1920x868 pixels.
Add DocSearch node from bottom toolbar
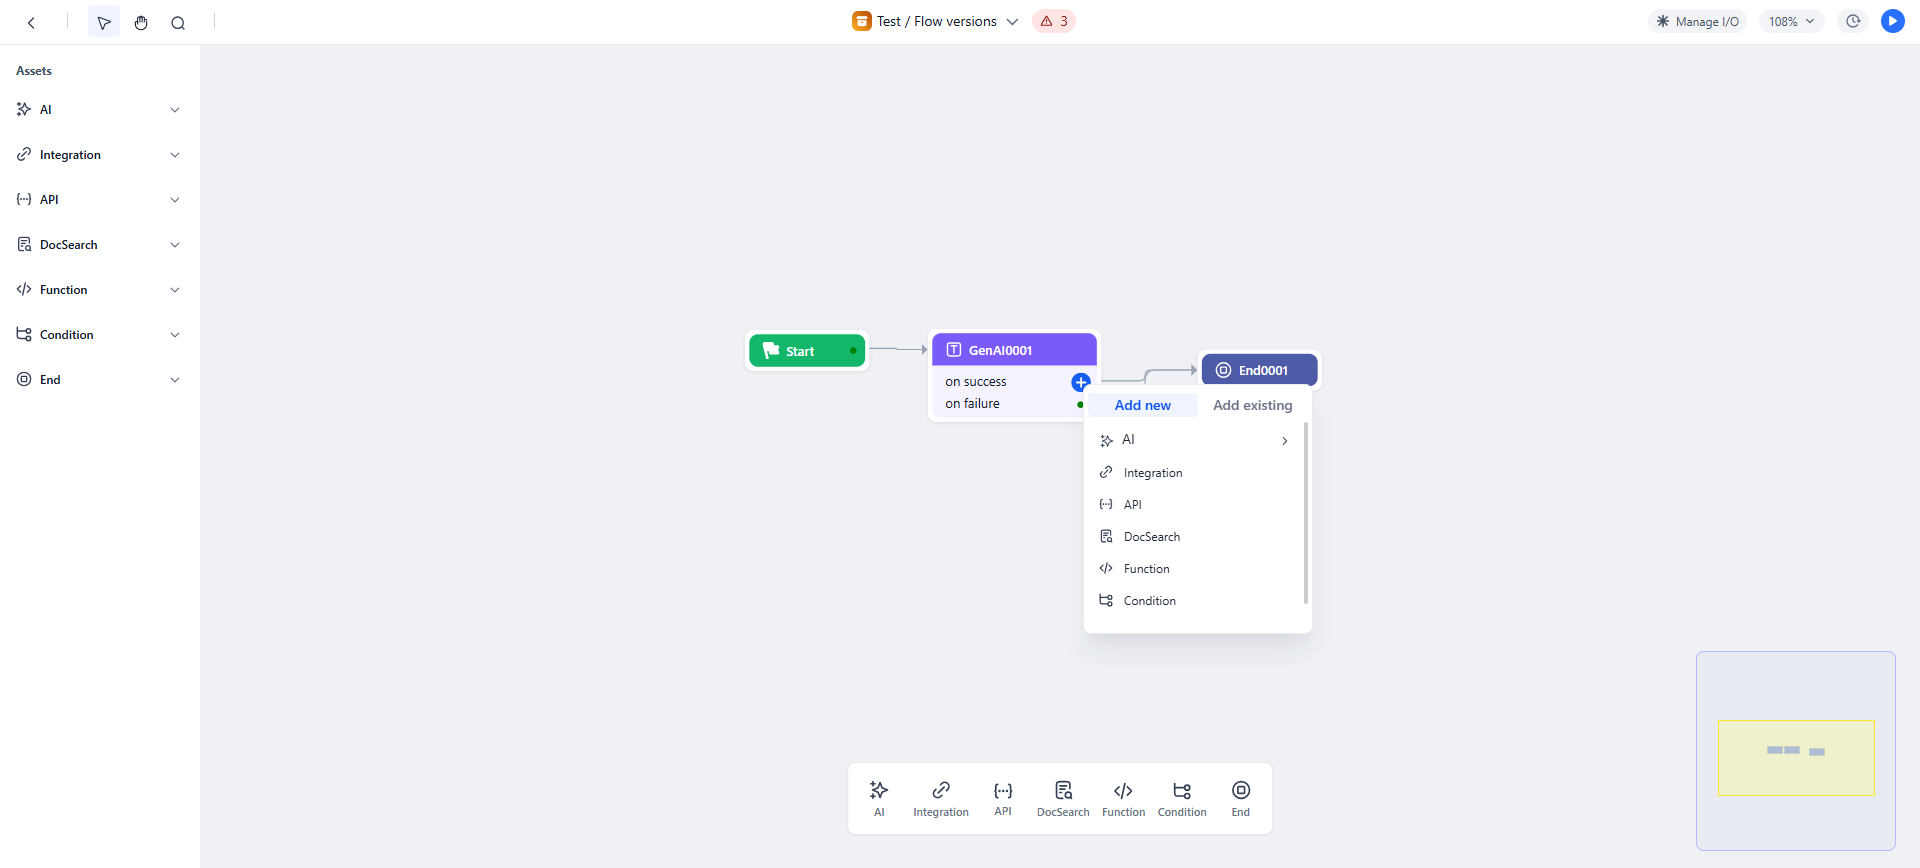(1063, 798)
